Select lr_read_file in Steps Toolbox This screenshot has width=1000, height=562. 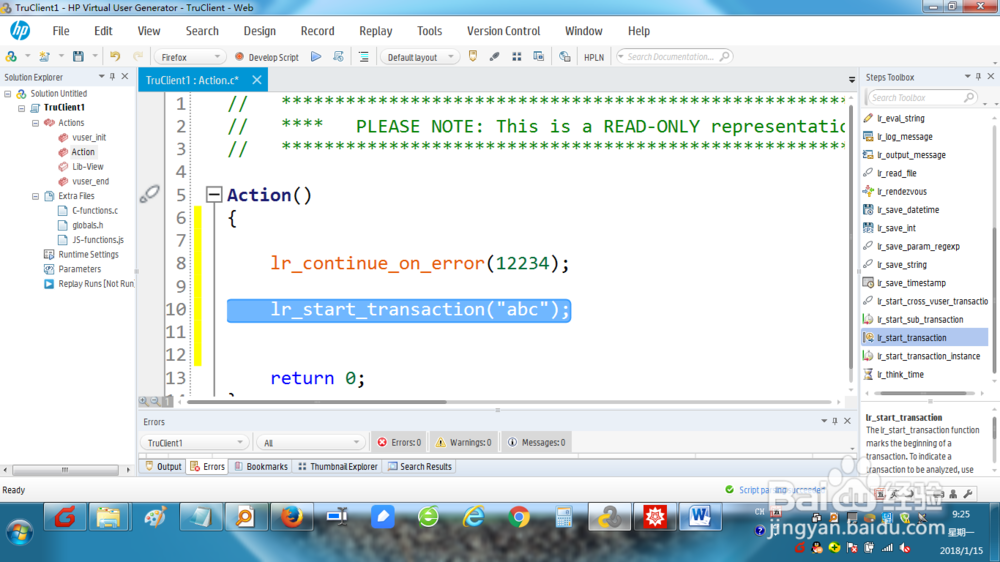(897, 173)
